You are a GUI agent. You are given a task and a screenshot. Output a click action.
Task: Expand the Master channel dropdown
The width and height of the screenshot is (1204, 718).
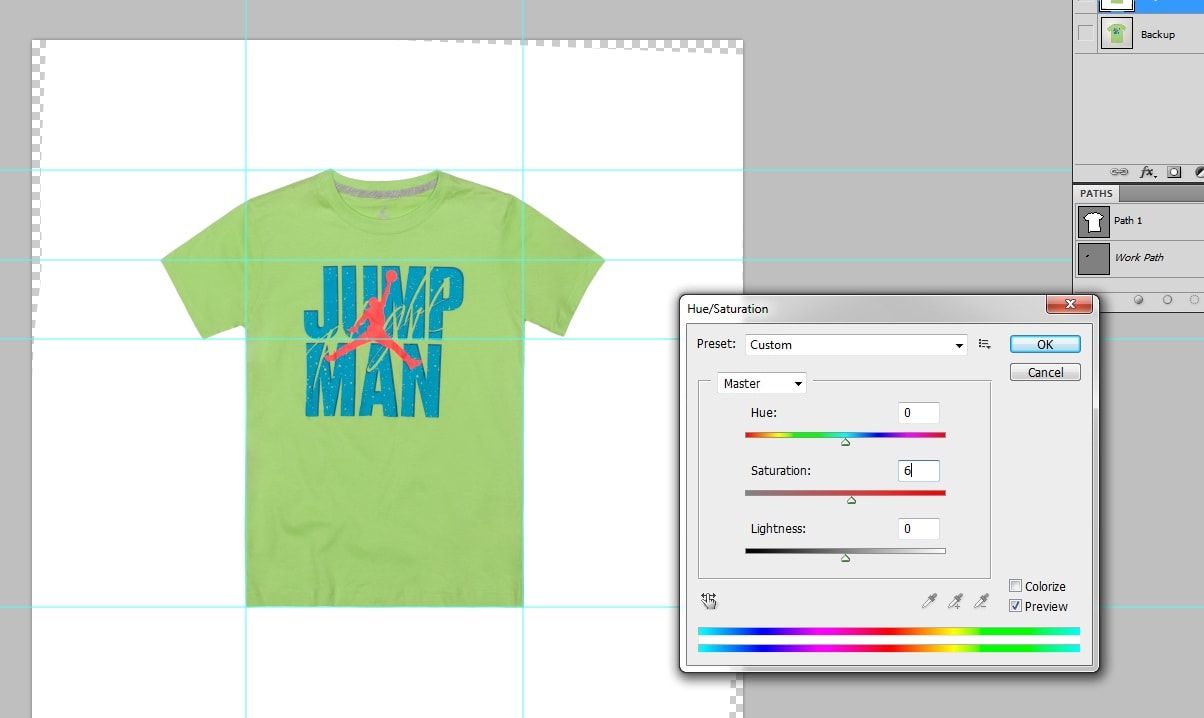tap(762, 383)
